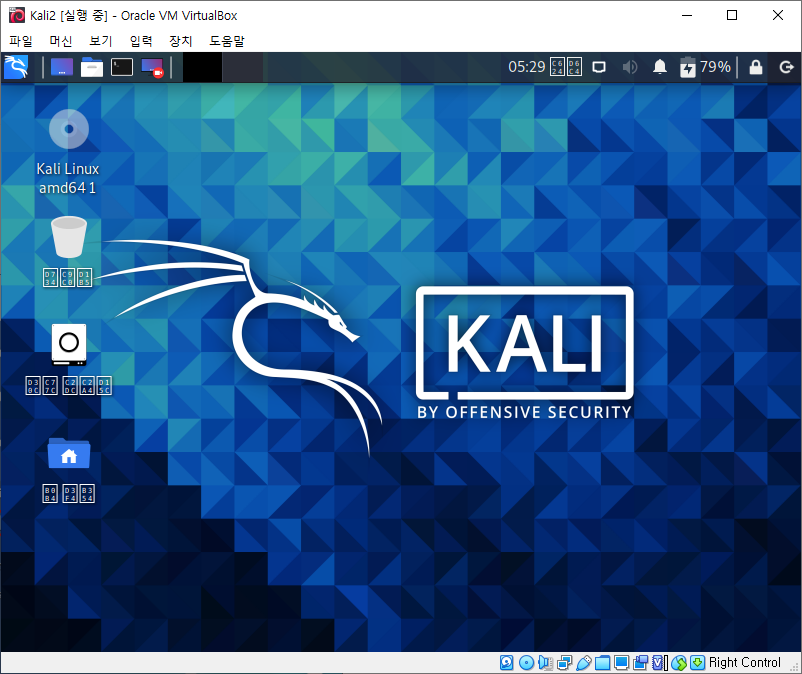The height and width of the screenshot is (674, 802).
Task: Click the CPU virtualization V status icon
Action: 660,663
